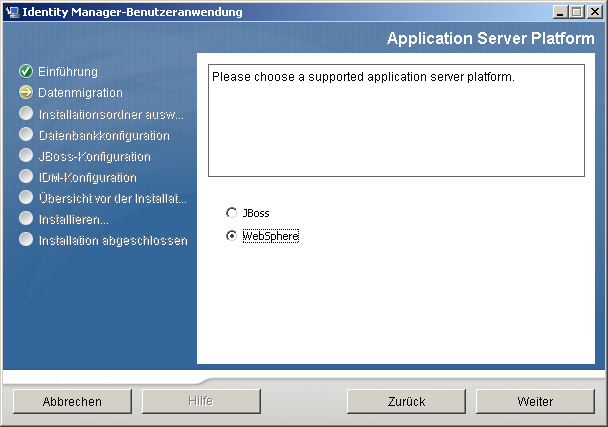The height and width of the screenshot is (427, 608).
Task: Click the green checkmark beside Einführung
Action: (x=26, y=72)
